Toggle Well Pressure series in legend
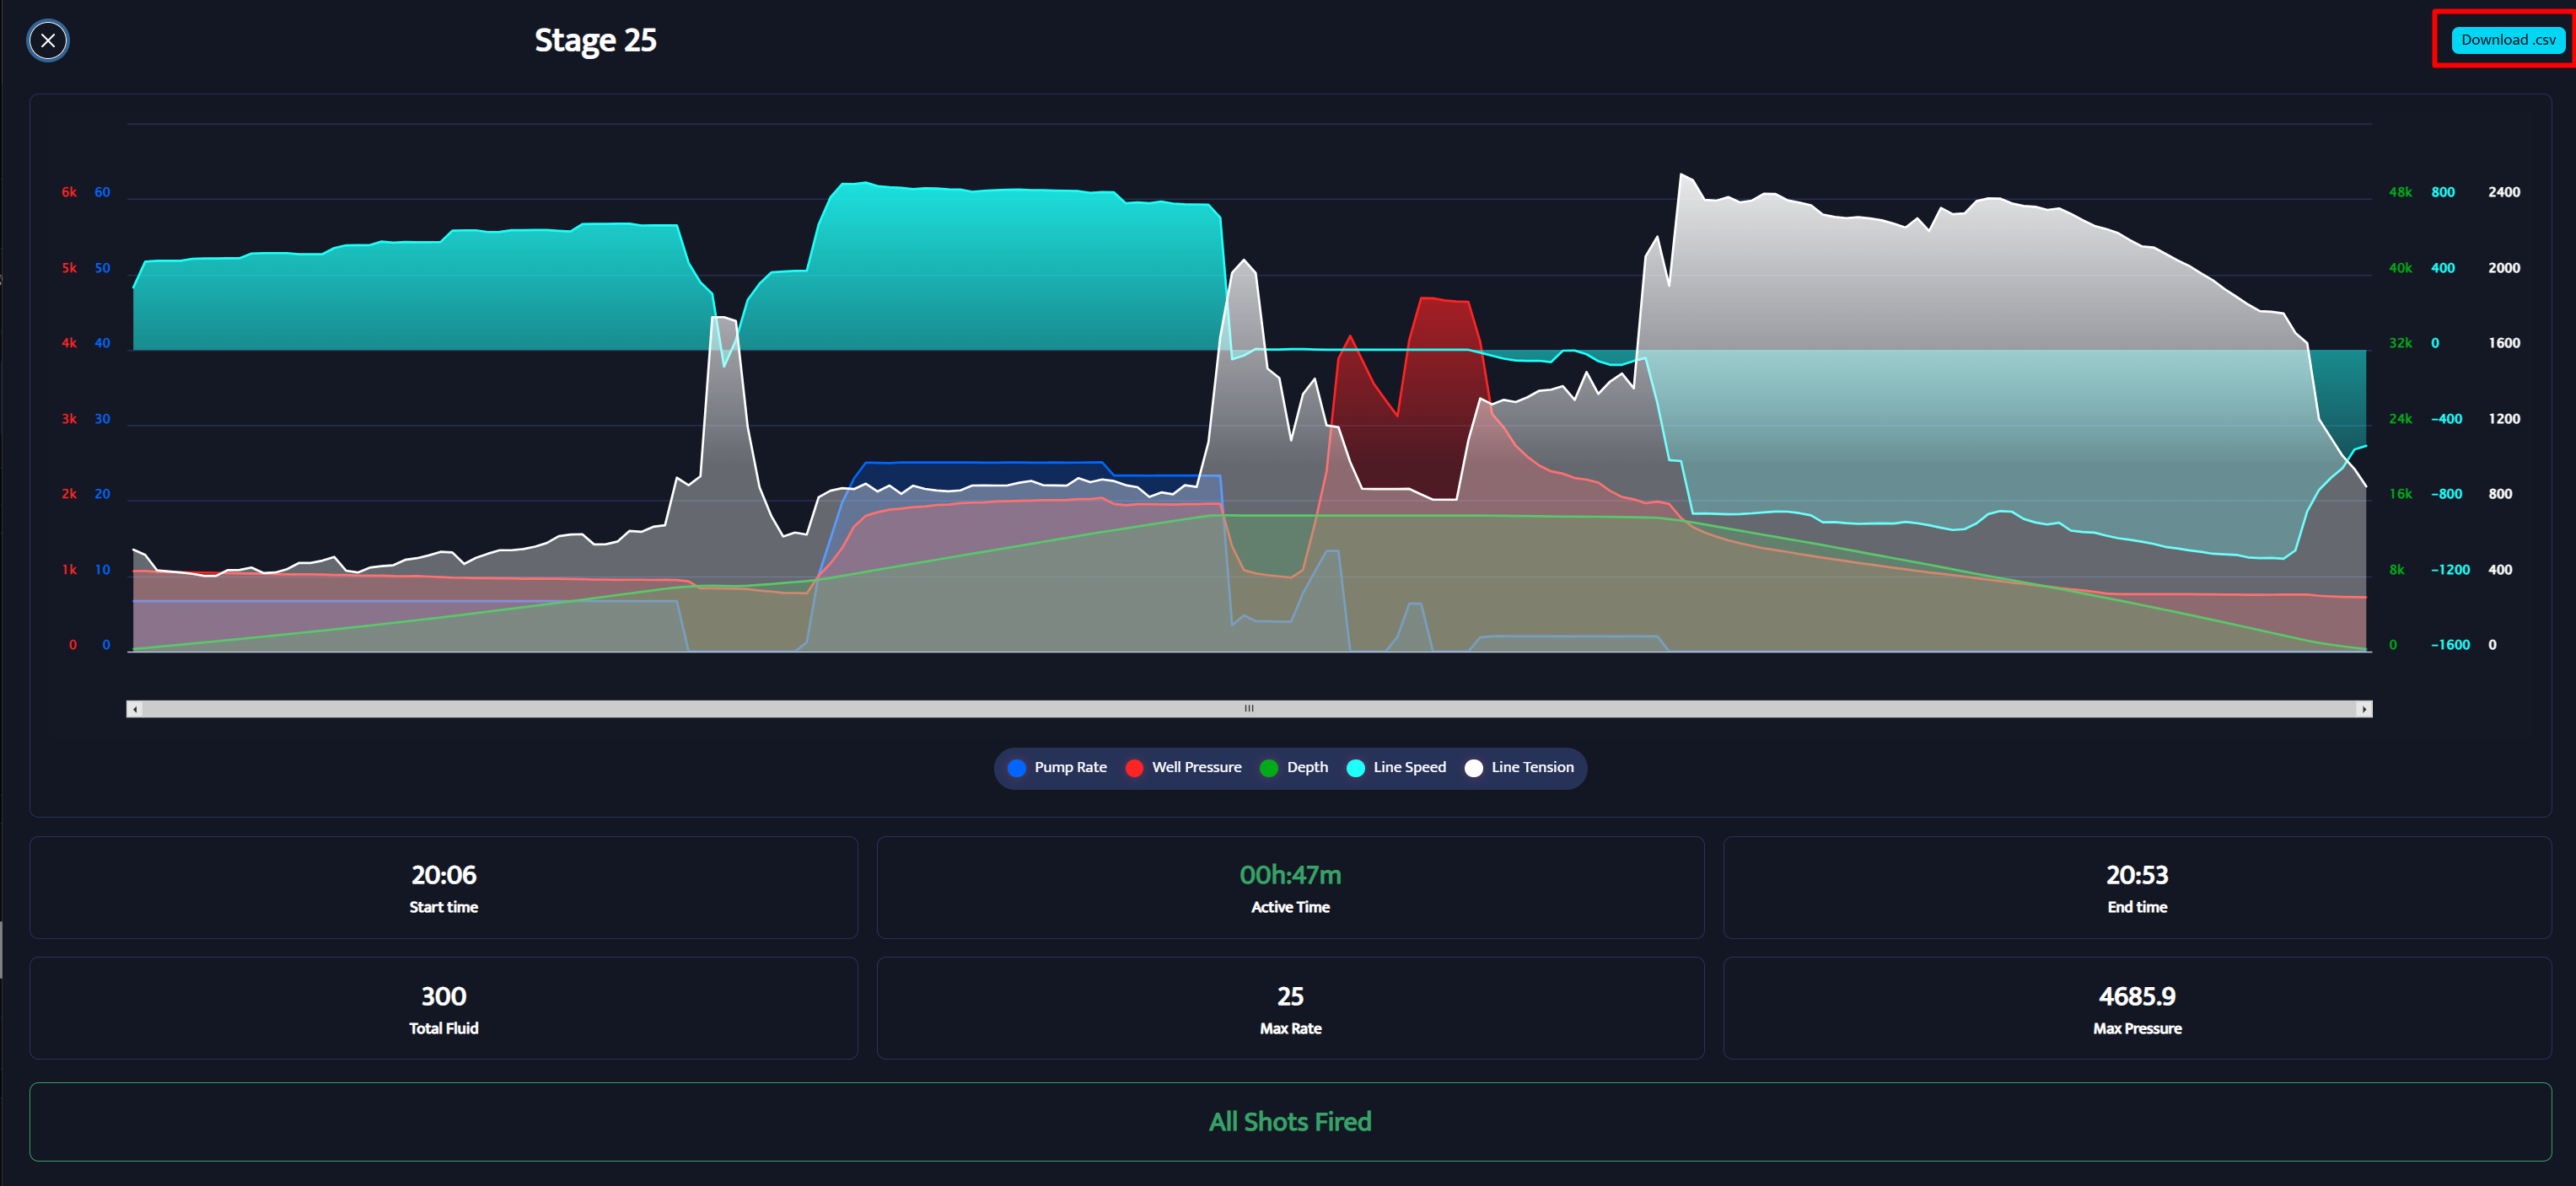Viewport: 2576px width, 1186px height. [1196, 767]
